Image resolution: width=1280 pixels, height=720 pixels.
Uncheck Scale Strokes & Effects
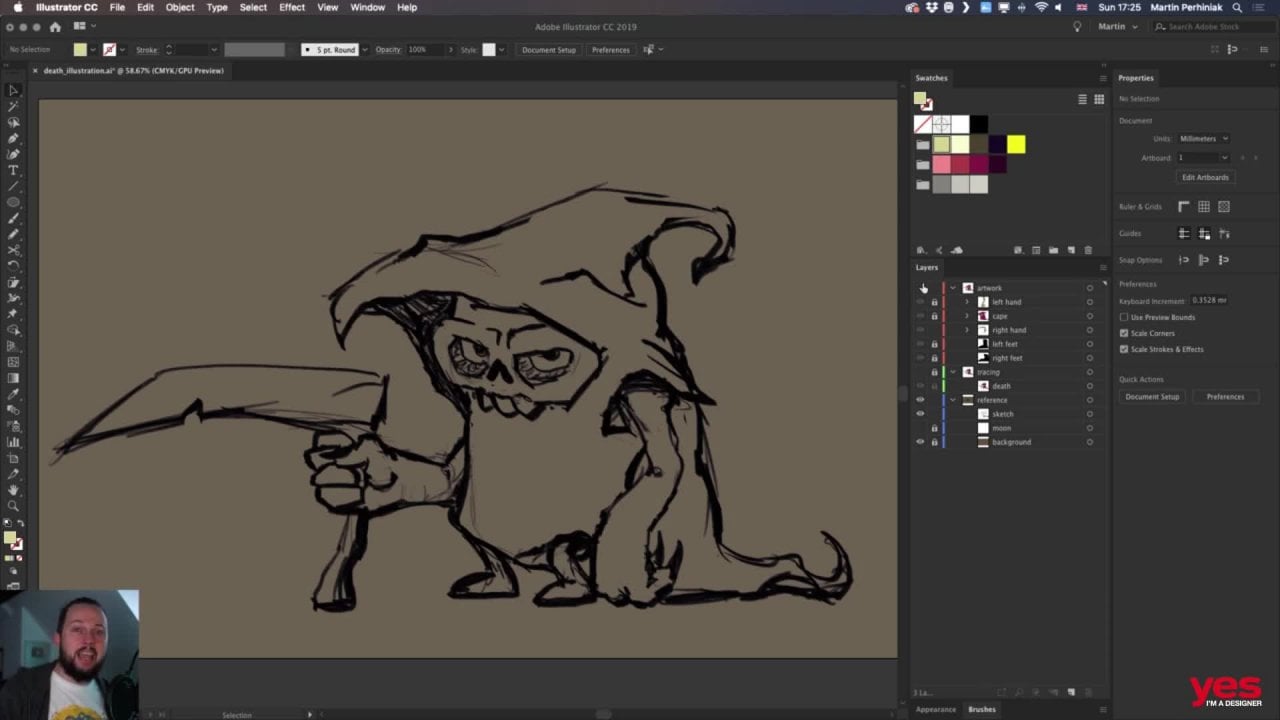[1124, 349]
